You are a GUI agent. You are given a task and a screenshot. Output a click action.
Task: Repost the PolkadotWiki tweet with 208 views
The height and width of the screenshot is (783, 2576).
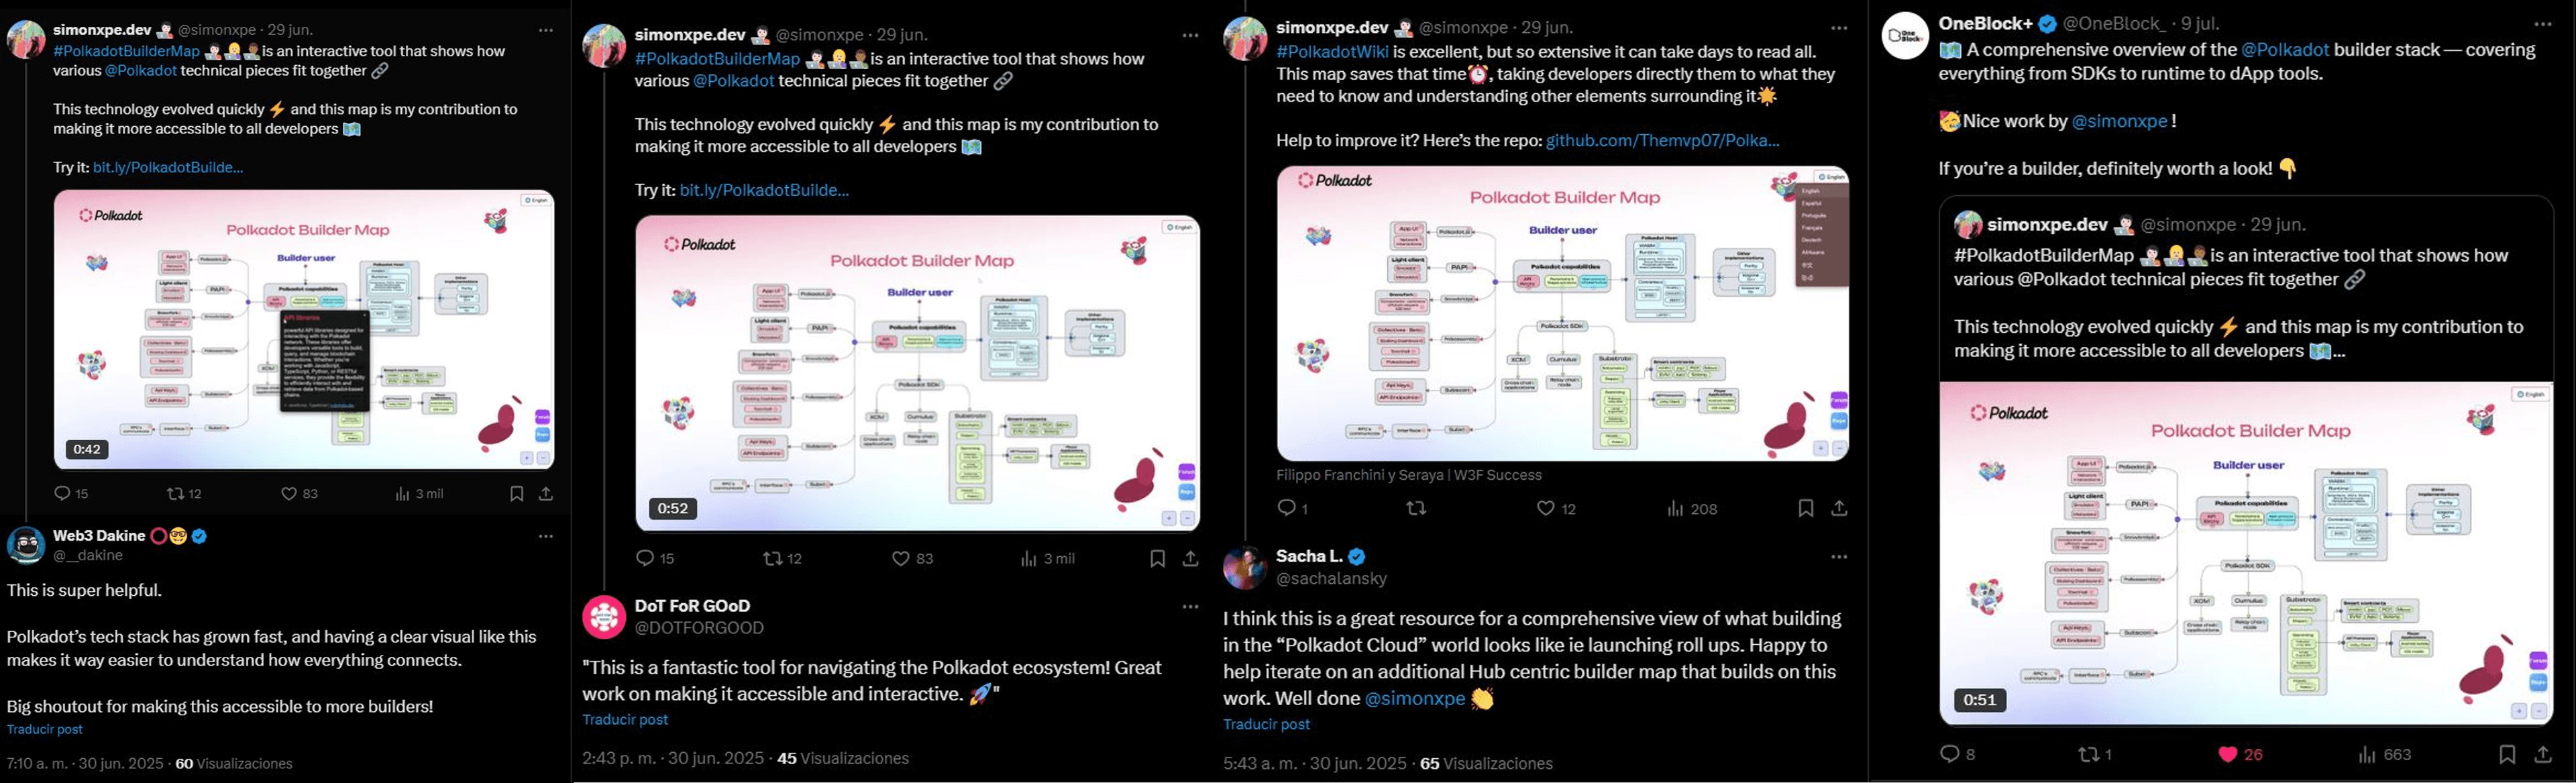tap(1416, 509)
